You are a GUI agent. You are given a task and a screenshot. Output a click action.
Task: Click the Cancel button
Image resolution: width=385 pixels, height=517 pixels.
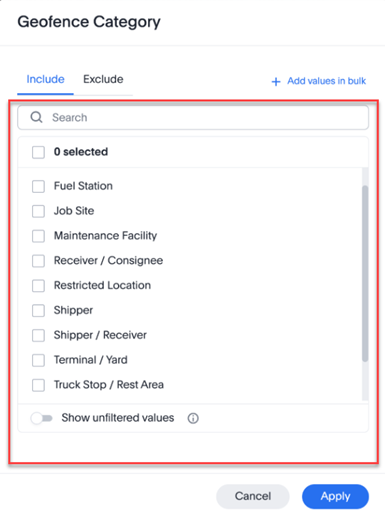[x=253, y=496]
